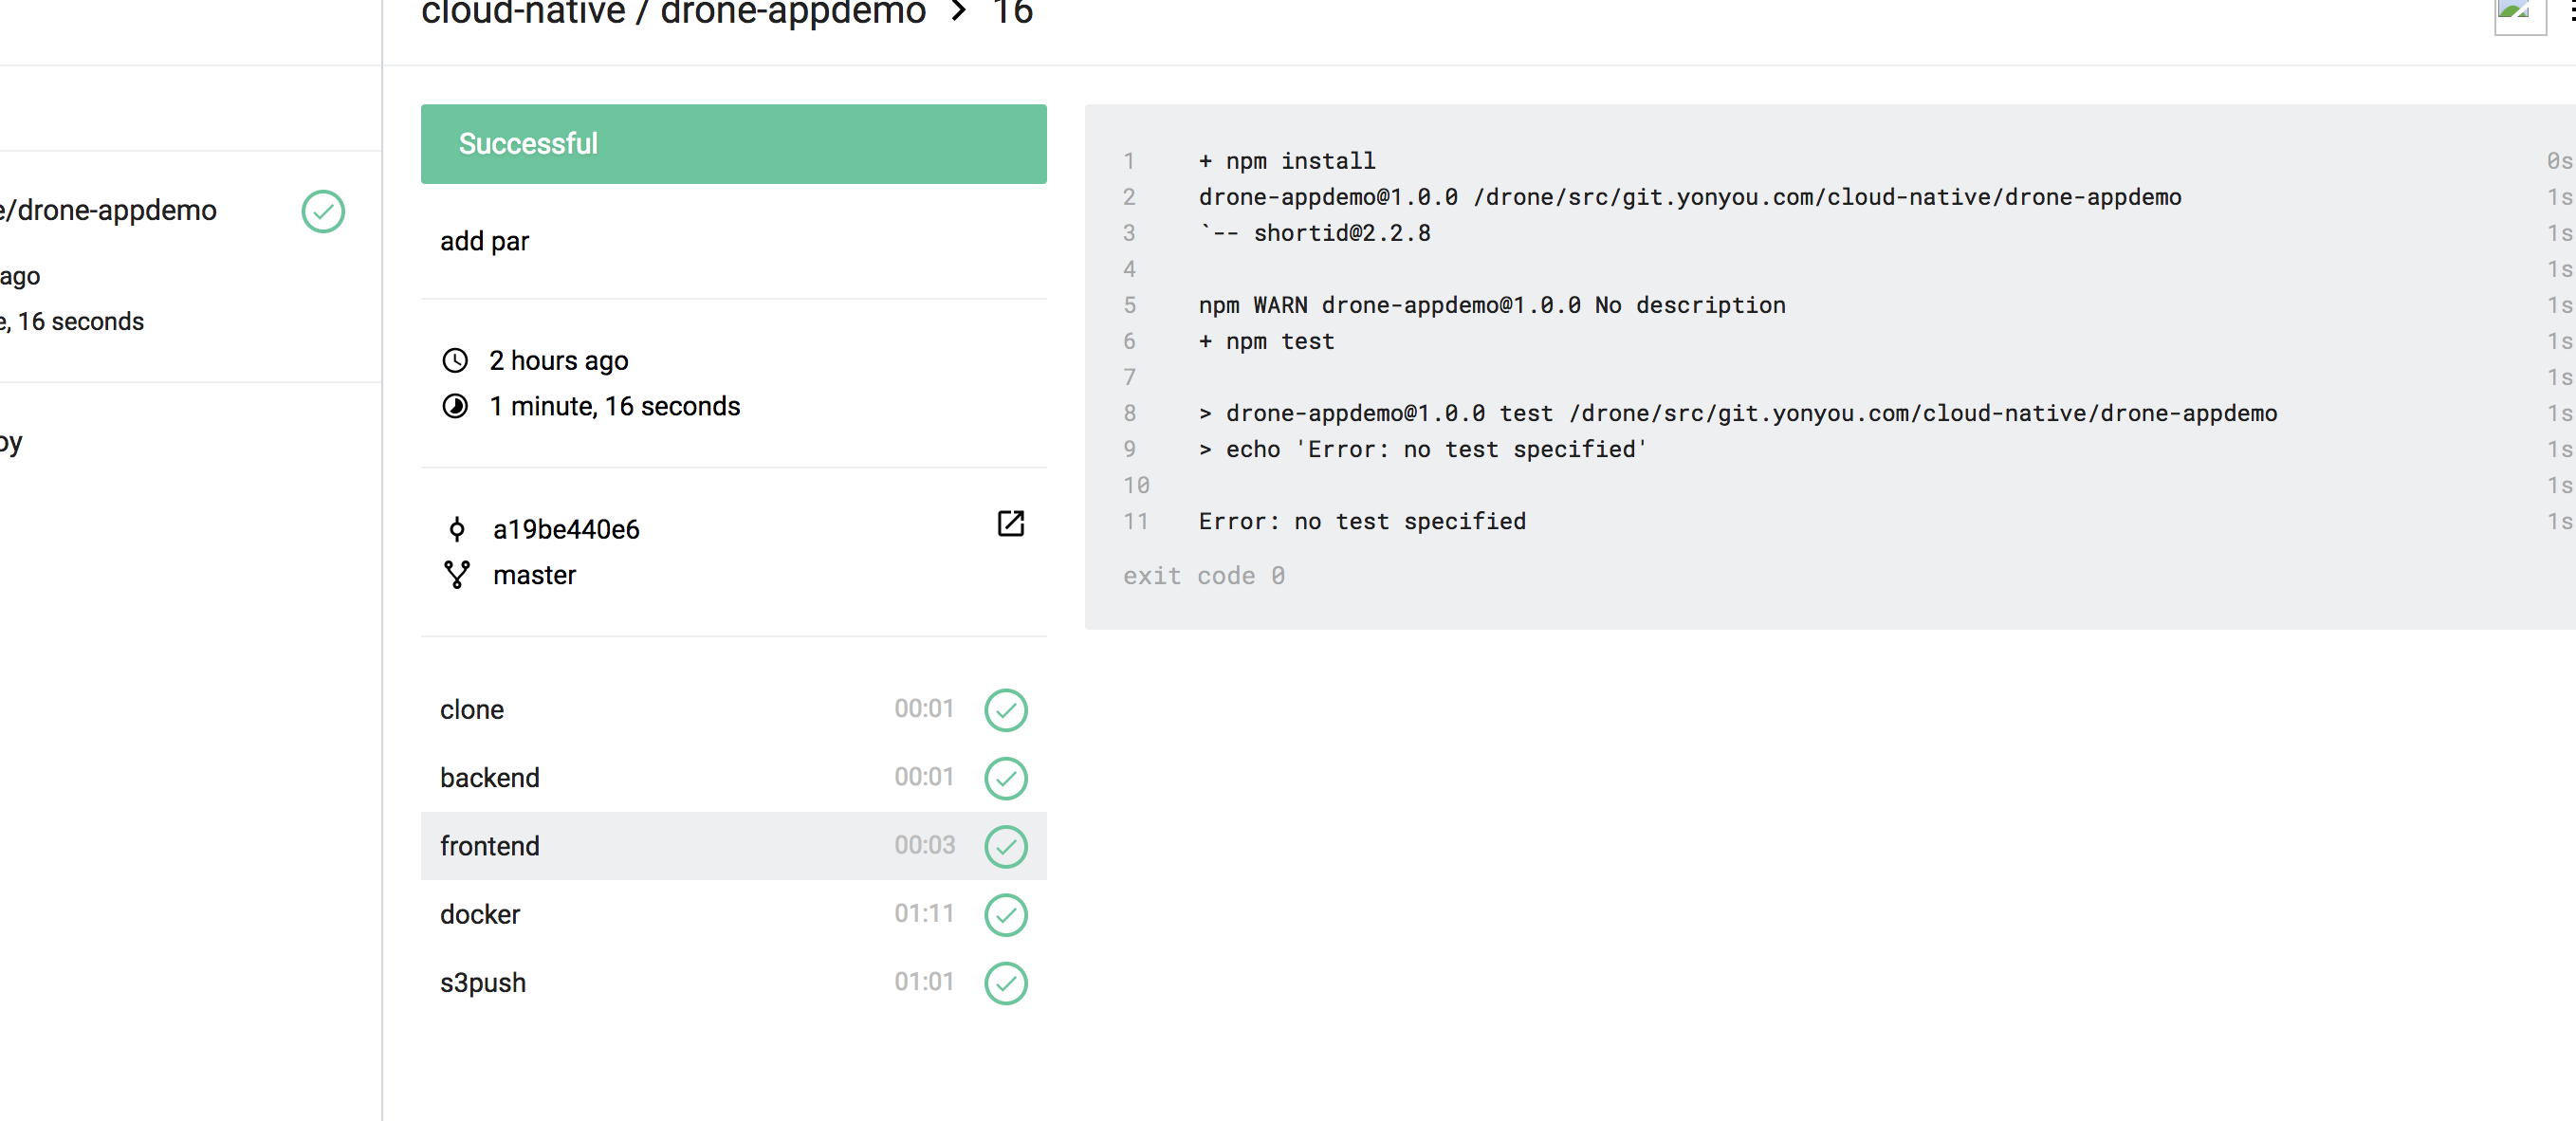Click the 'exit code 0' log line
This screenshot has height=1121, width=2576.
pos(1203,576)
